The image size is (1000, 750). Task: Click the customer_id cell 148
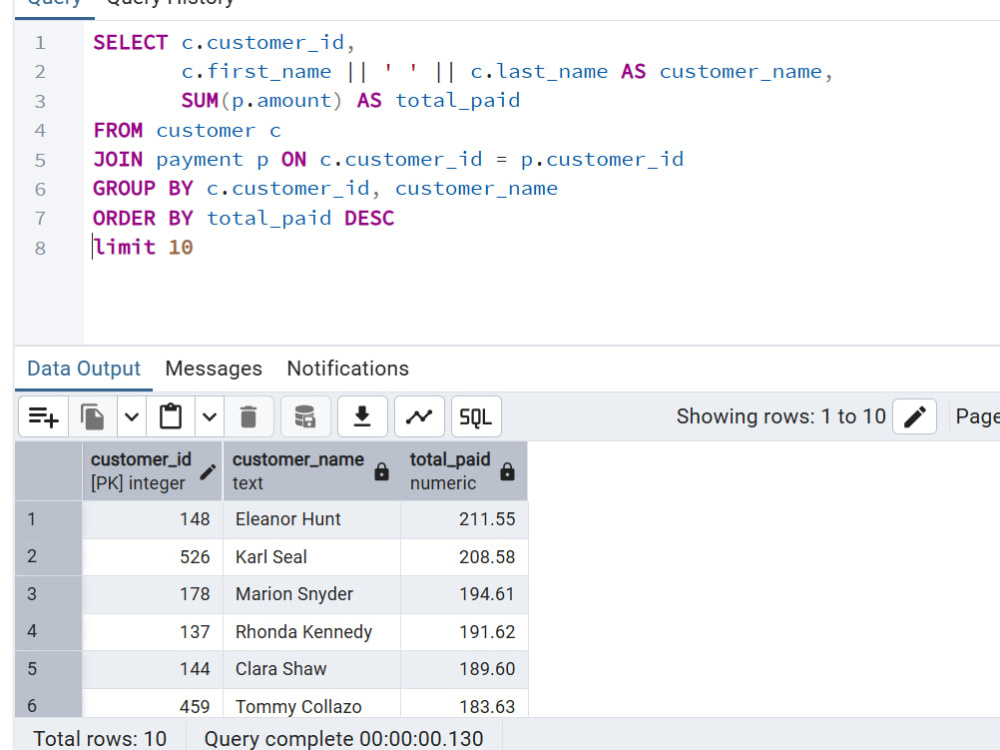tap(152, 519)
